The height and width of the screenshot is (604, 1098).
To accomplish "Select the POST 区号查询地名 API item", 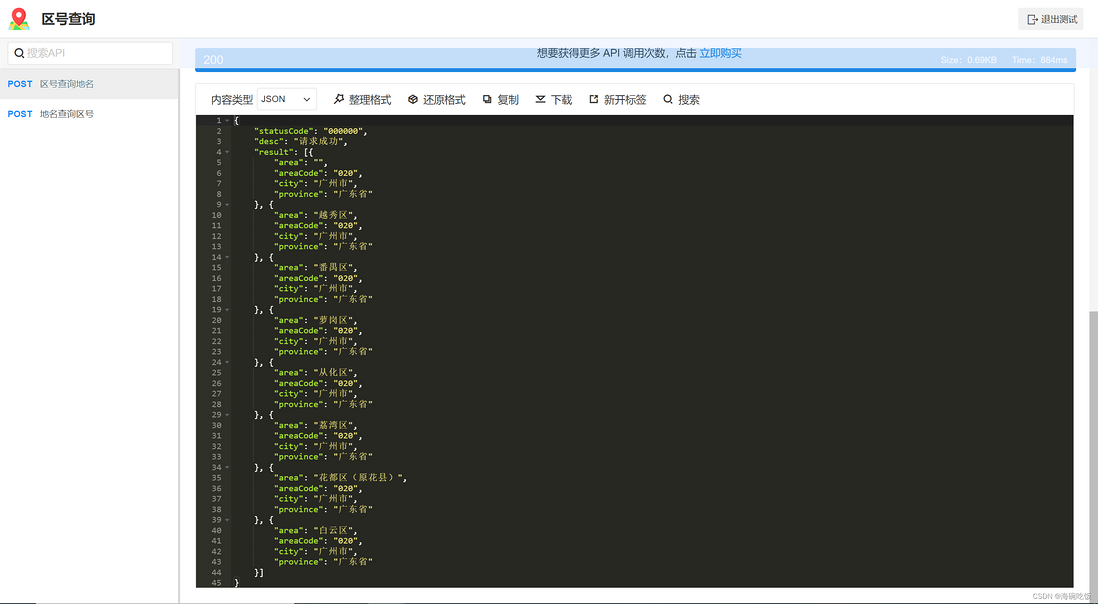I will click(x=89, y=84).
